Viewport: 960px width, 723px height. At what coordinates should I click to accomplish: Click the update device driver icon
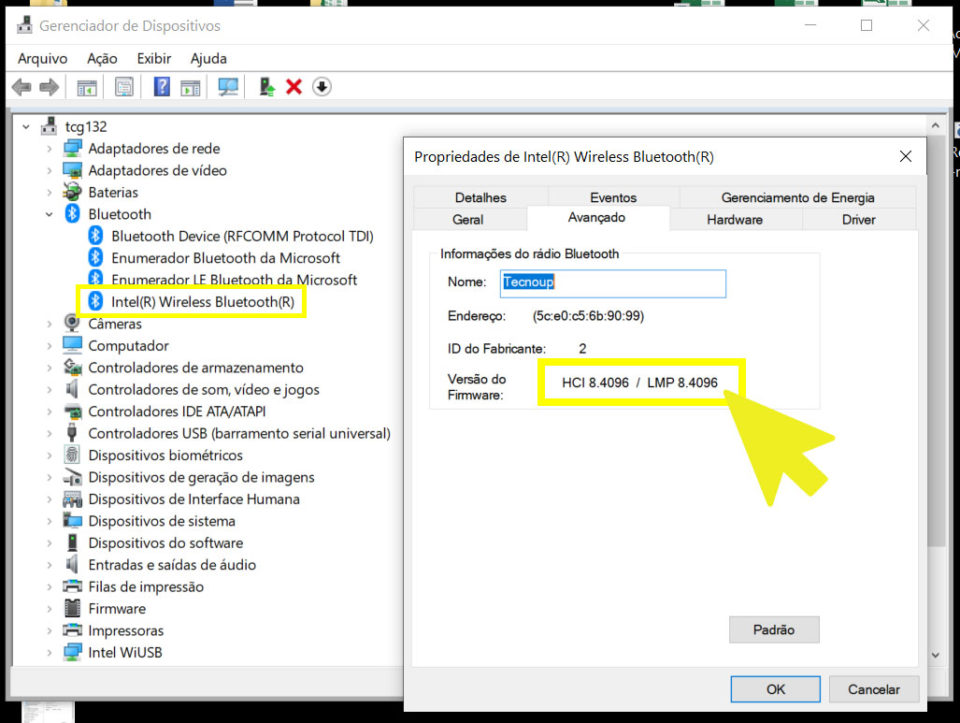[267, 87]
